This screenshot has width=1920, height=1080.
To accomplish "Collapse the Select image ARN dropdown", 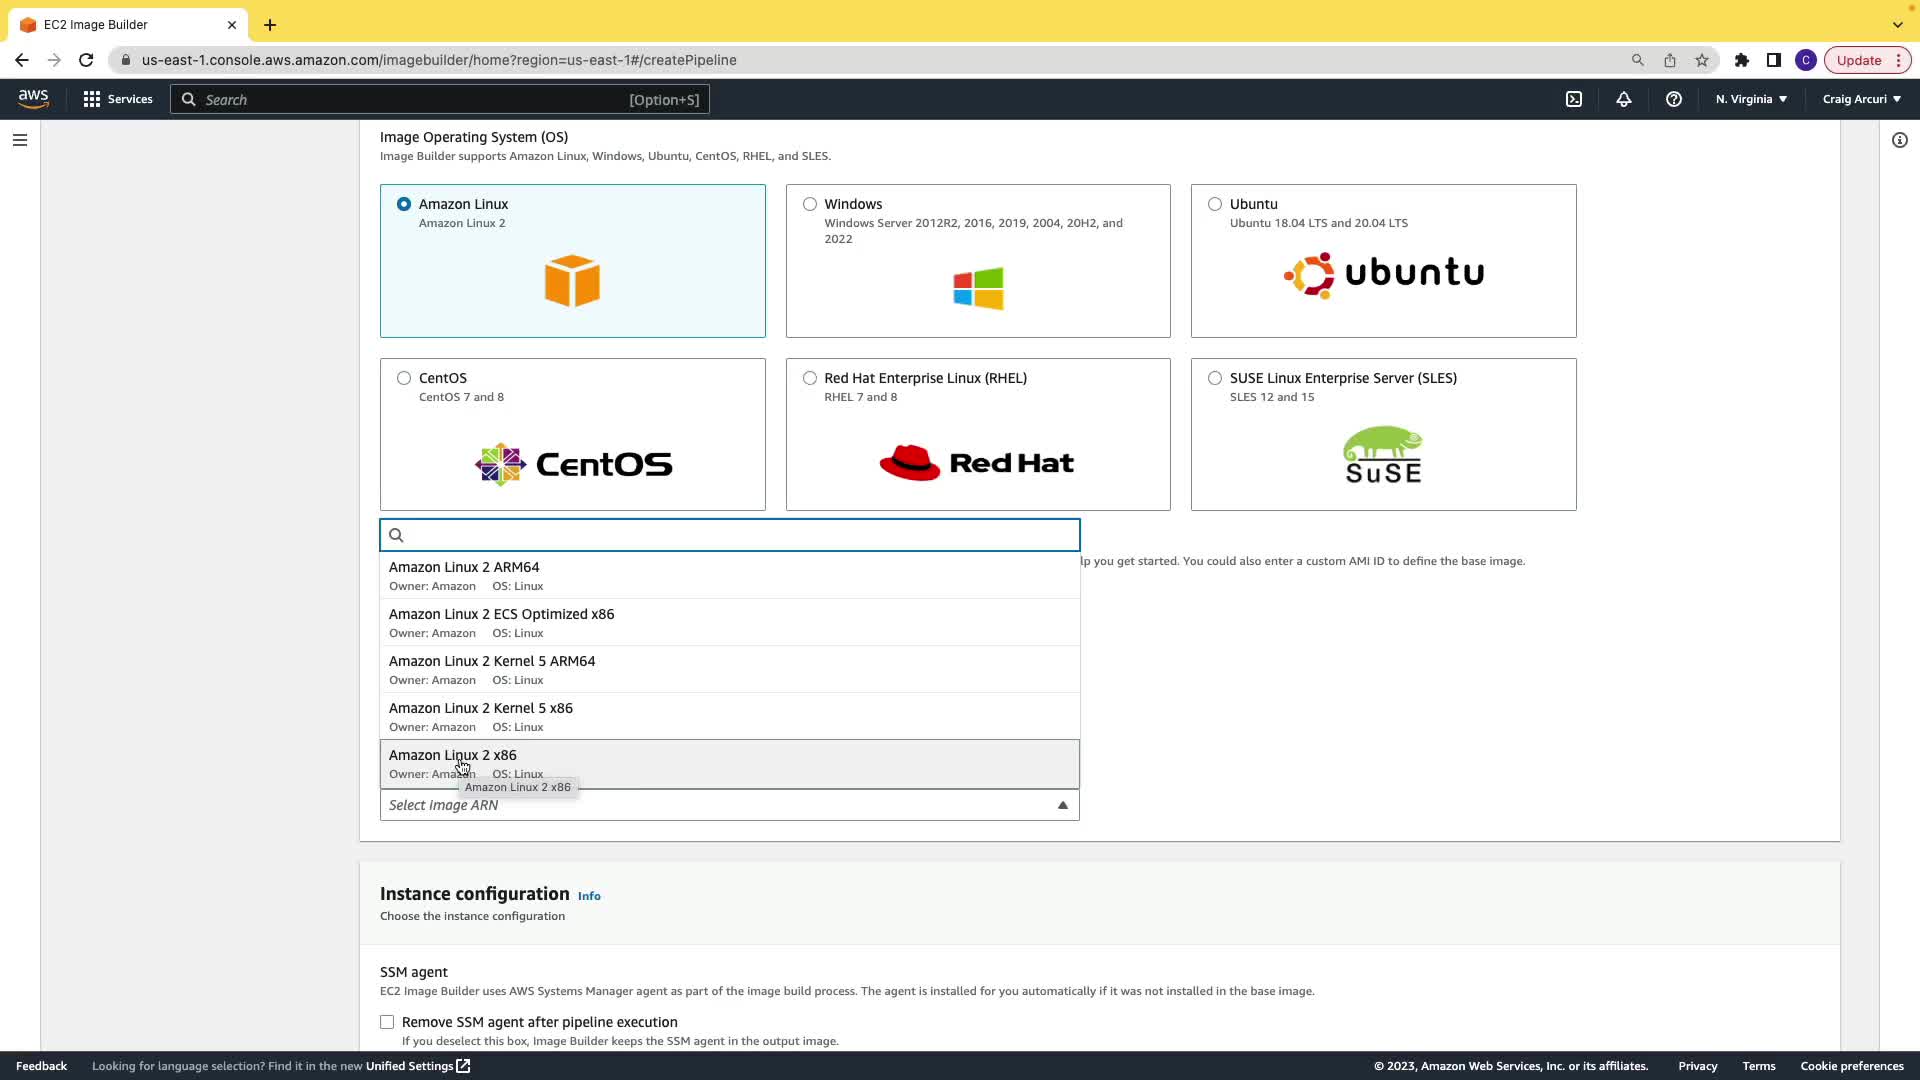I will point(1063,805).
